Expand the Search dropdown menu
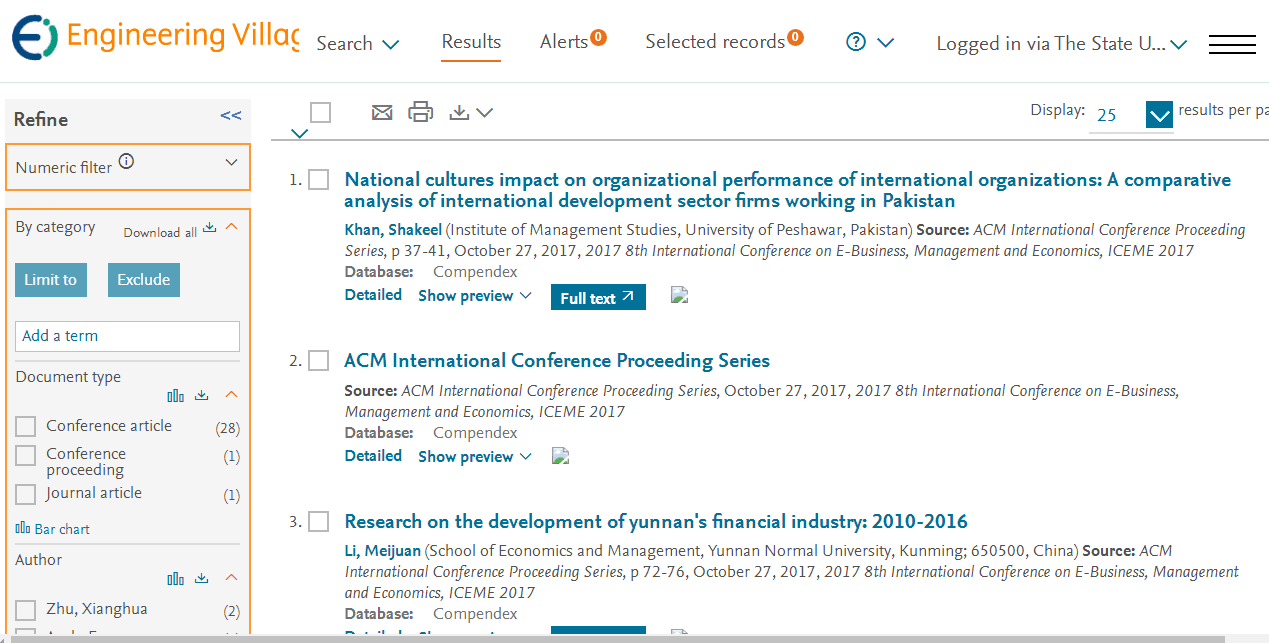The image size is (1269, 643). click(x=358, y=43)
